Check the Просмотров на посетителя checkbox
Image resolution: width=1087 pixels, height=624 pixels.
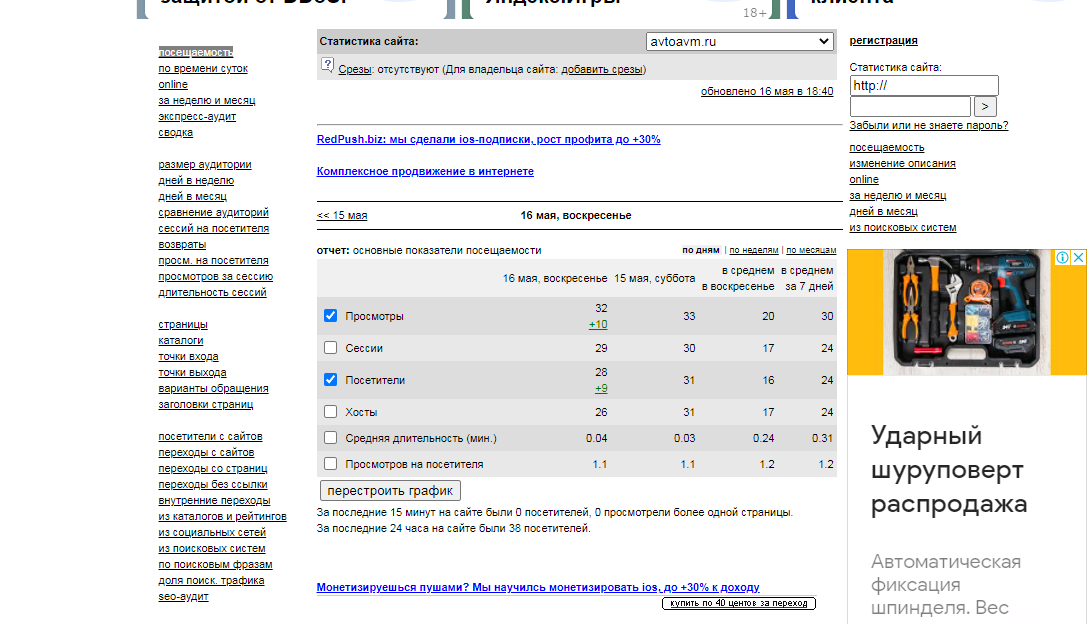(331, 463)
